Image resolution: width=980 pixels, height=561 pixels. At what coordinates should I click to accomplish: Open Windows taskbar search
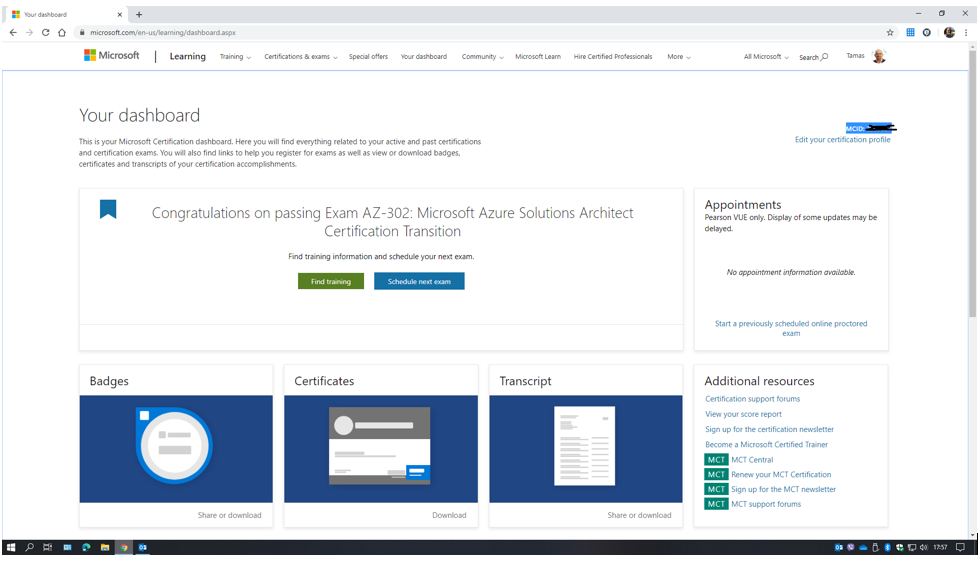pyautogui.click(x=29, y=547)
